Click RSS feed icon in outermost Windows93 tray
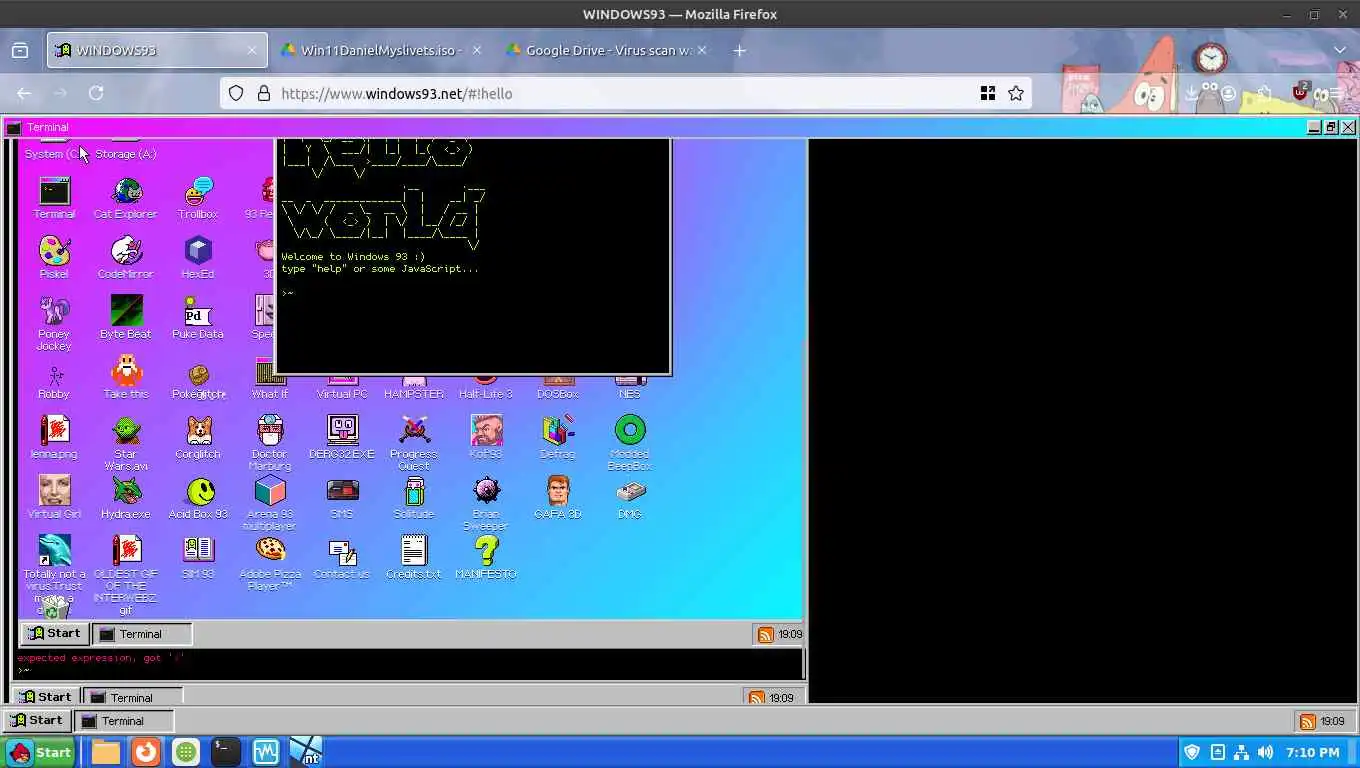Image resolution: width=1360 pixels, height=768 pixels. coord(1307,721)
